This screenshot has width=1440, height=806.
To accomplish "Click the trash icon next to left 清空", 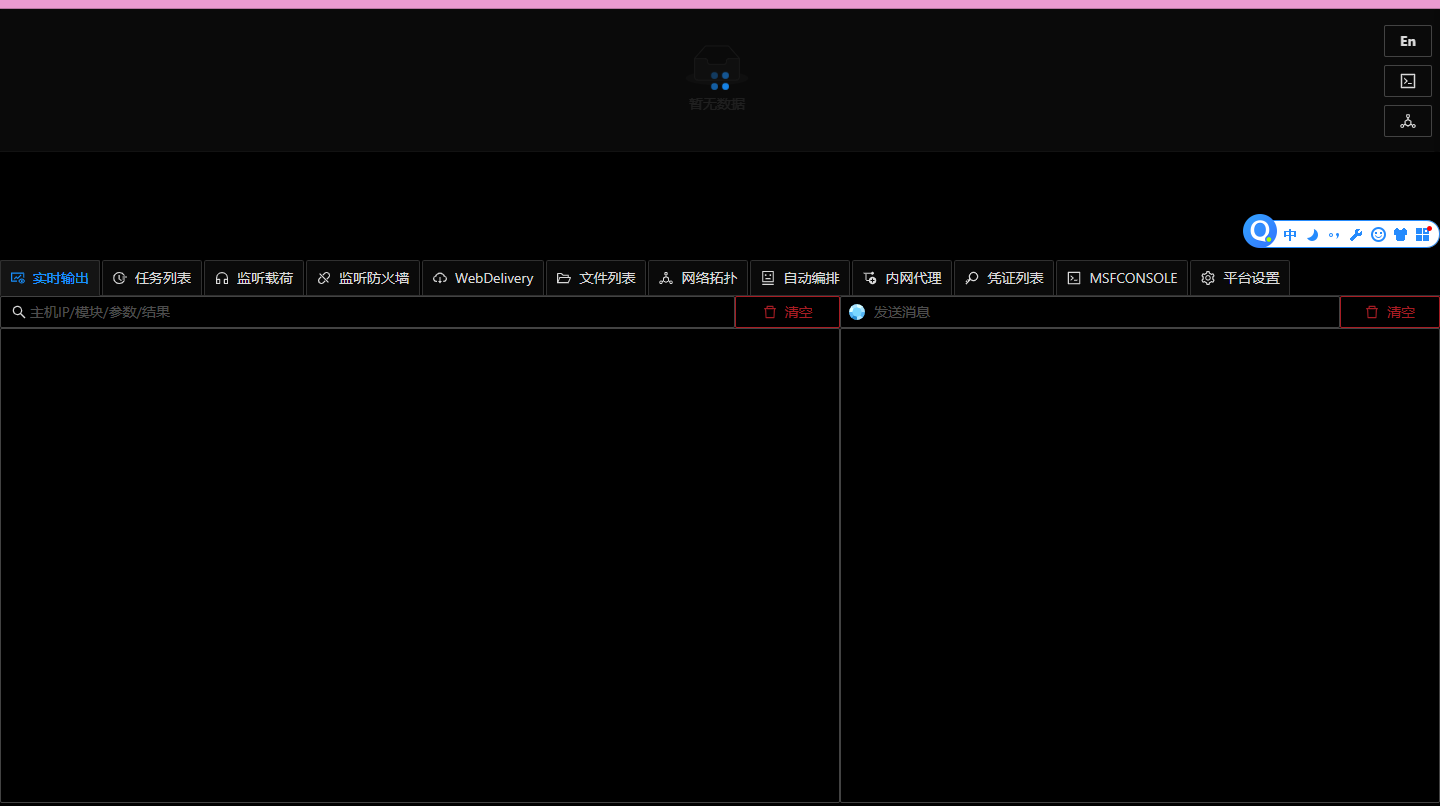I will (x=770, y=311).
